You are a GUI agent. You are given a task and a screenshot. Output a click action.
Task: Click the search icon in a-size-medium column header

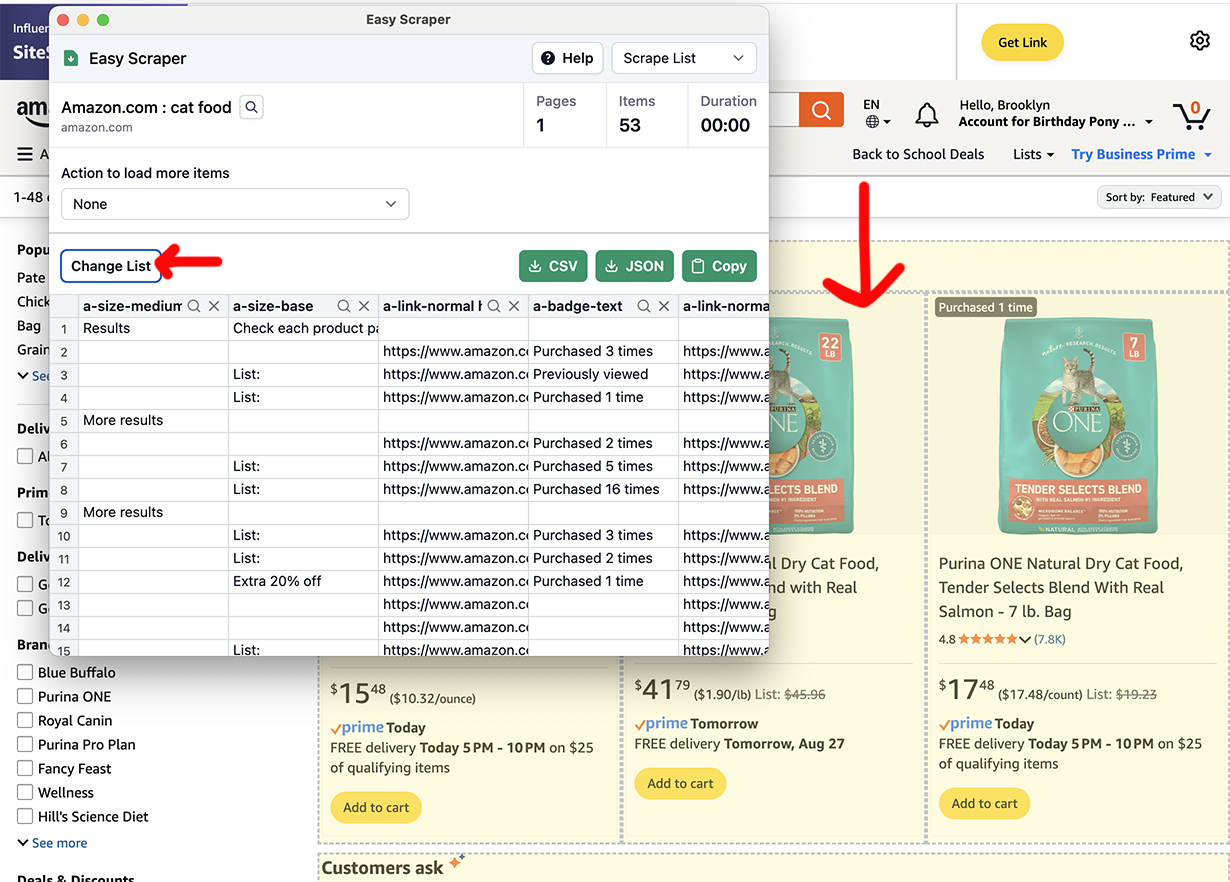194,307
